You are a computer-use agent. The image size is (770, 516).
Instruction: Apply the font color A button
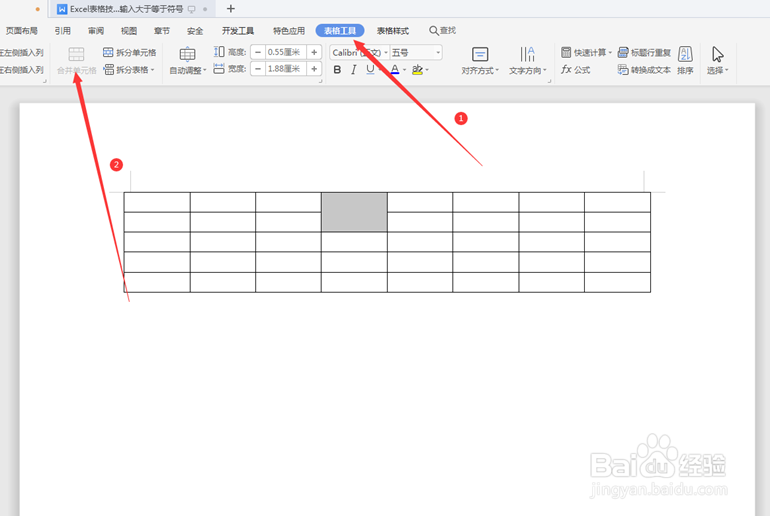click(395, 70)
